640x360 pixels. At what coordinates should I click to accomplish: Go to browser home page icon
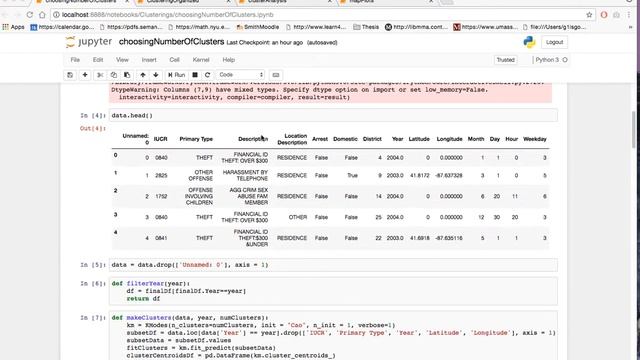42,15
